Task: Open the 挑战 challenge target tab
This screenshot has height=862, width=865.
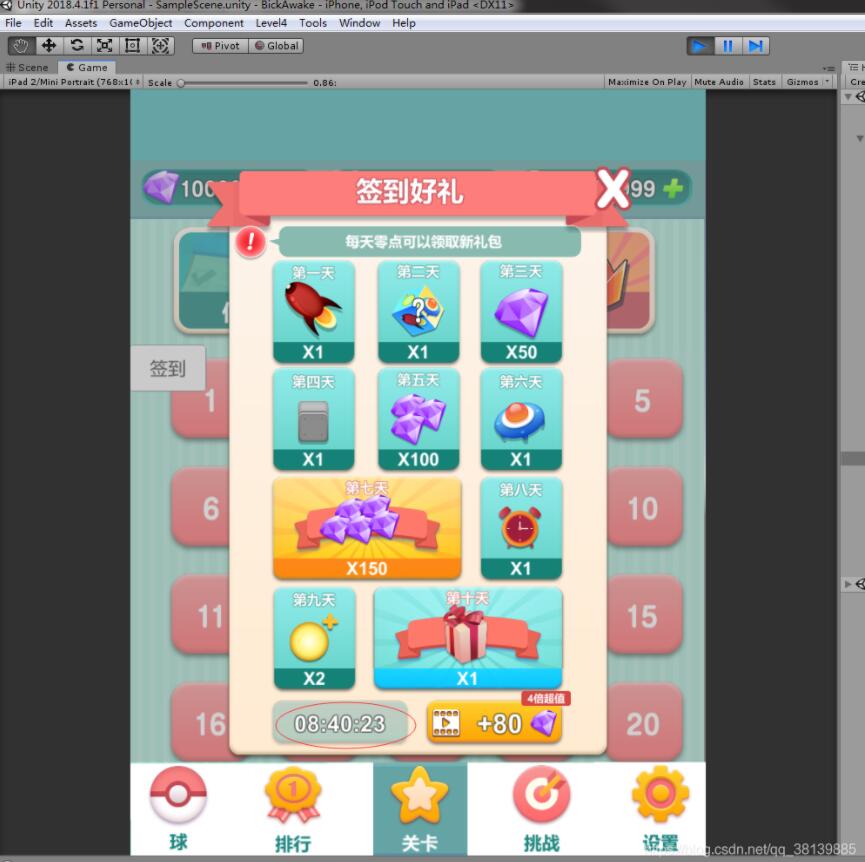Action: pyautogui.click(x=542, y=809)
